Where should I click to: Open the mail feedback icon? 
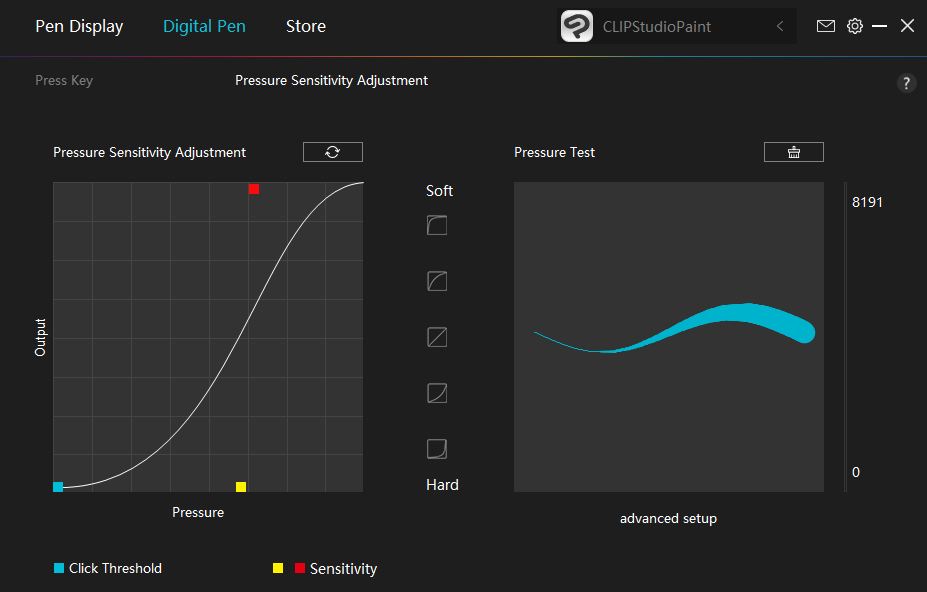(x=826, y=26)
